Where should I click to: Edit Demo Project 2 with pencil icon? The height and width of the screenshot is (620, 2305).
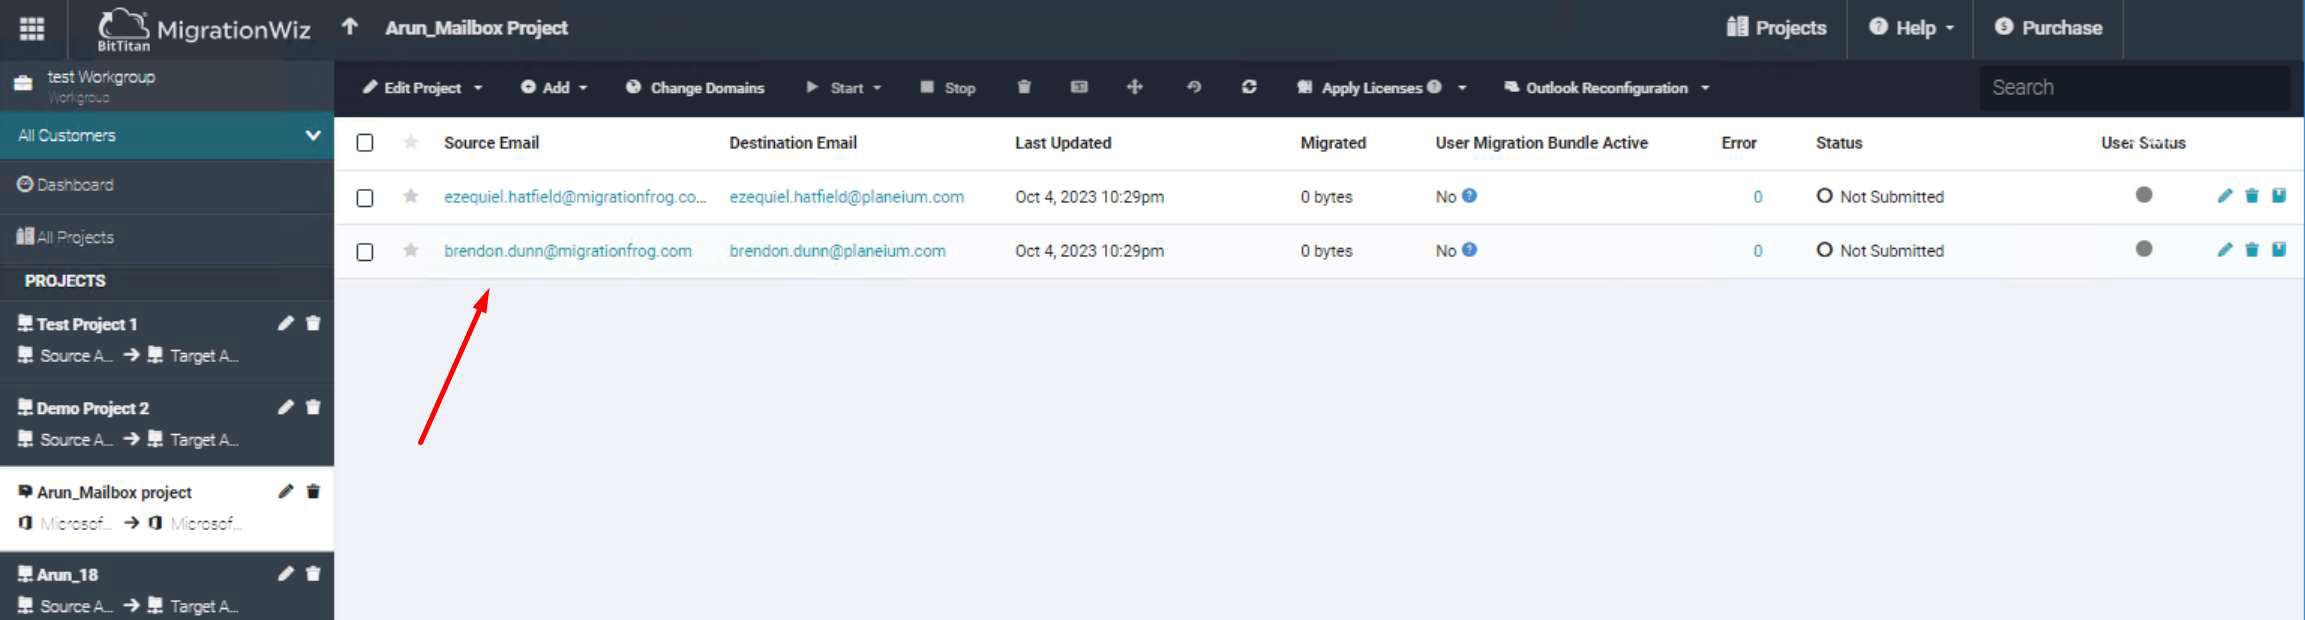286,407
